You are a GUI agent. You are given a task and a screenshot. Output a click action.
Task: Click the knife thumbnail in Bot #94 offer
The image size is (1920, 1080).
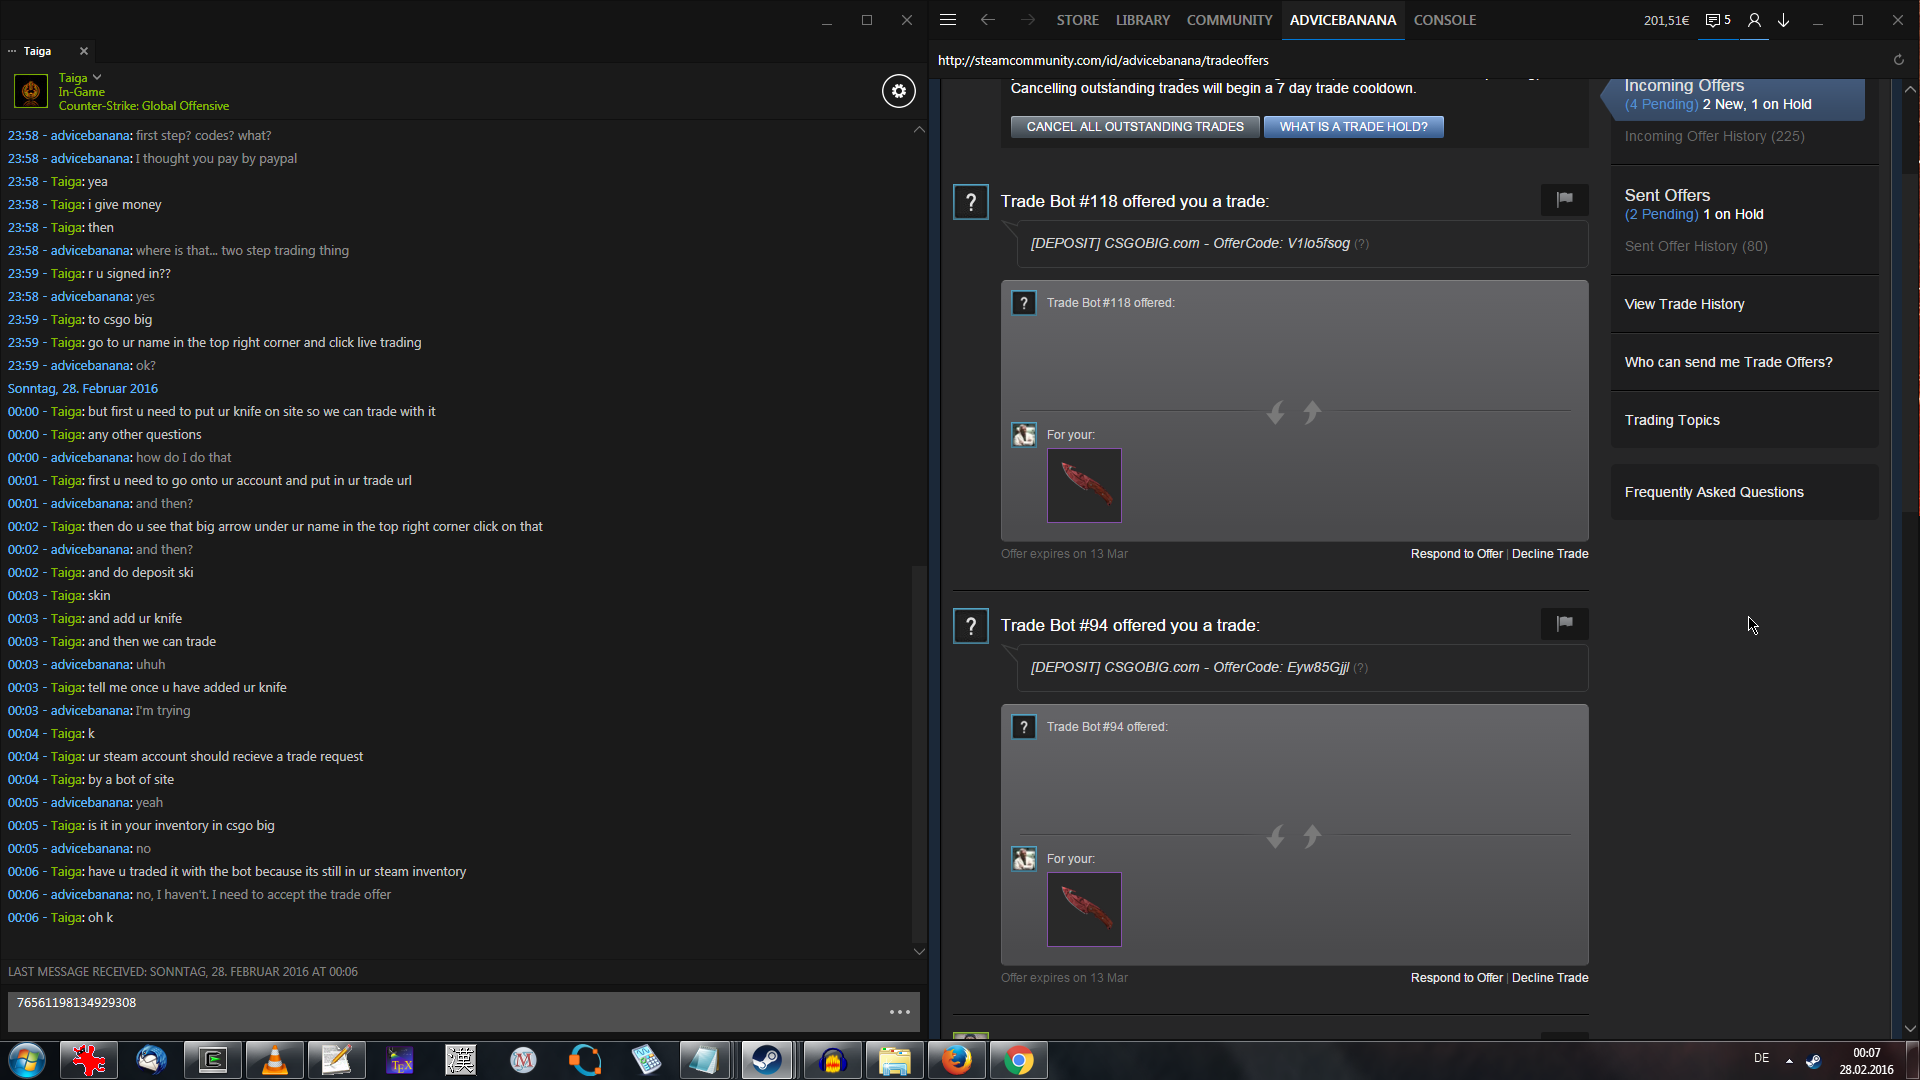1084,909
